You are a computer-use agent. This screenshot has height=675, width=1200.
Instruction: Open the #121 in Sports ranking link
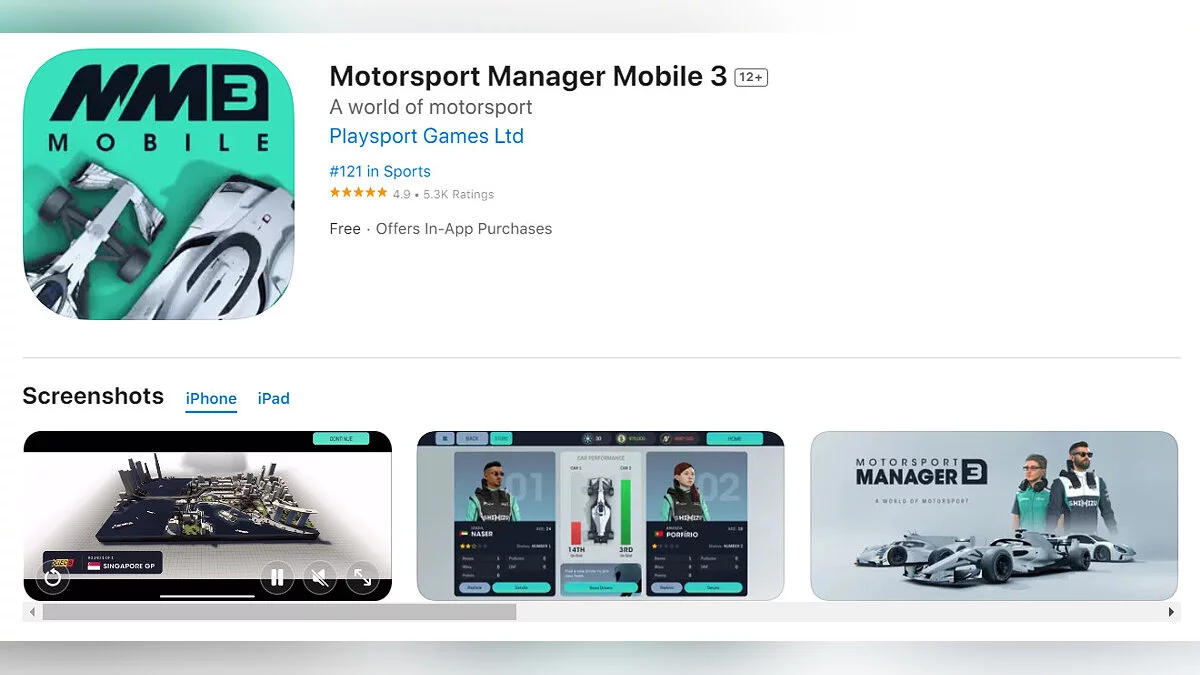pos(380,171)
